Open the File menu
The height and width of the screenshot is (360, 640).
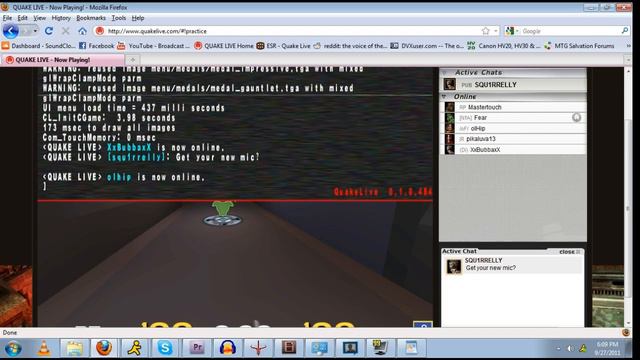pos(7,18)
